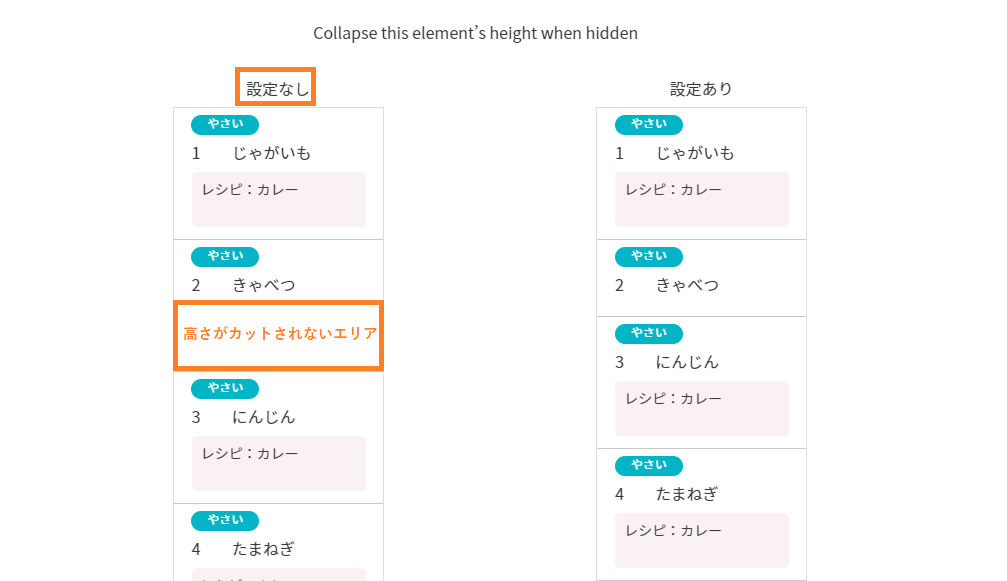This screenshot has height=581, width=1007.
Task: Click the たまねぎ recipe box in right list
Action: (x=702, y=540)
